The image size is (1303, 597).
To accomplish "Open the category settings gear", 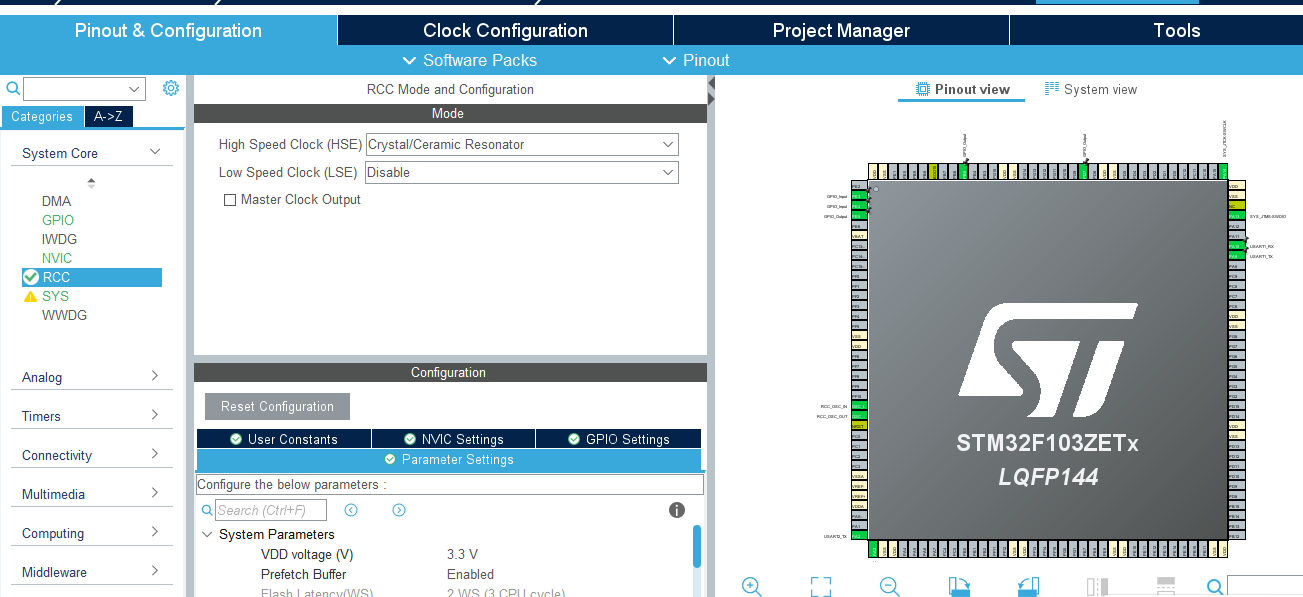I will pyautogui.click(x=171, y=88).
